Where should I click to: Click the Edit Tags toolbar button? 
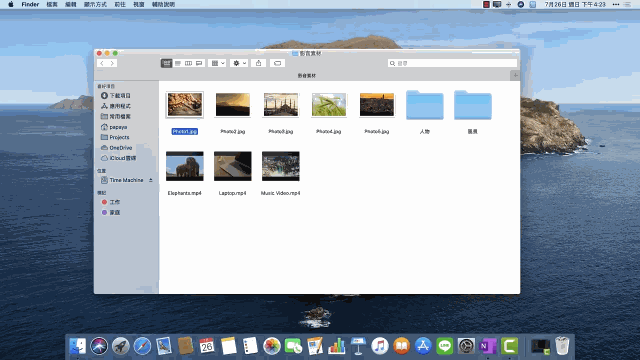278,63
